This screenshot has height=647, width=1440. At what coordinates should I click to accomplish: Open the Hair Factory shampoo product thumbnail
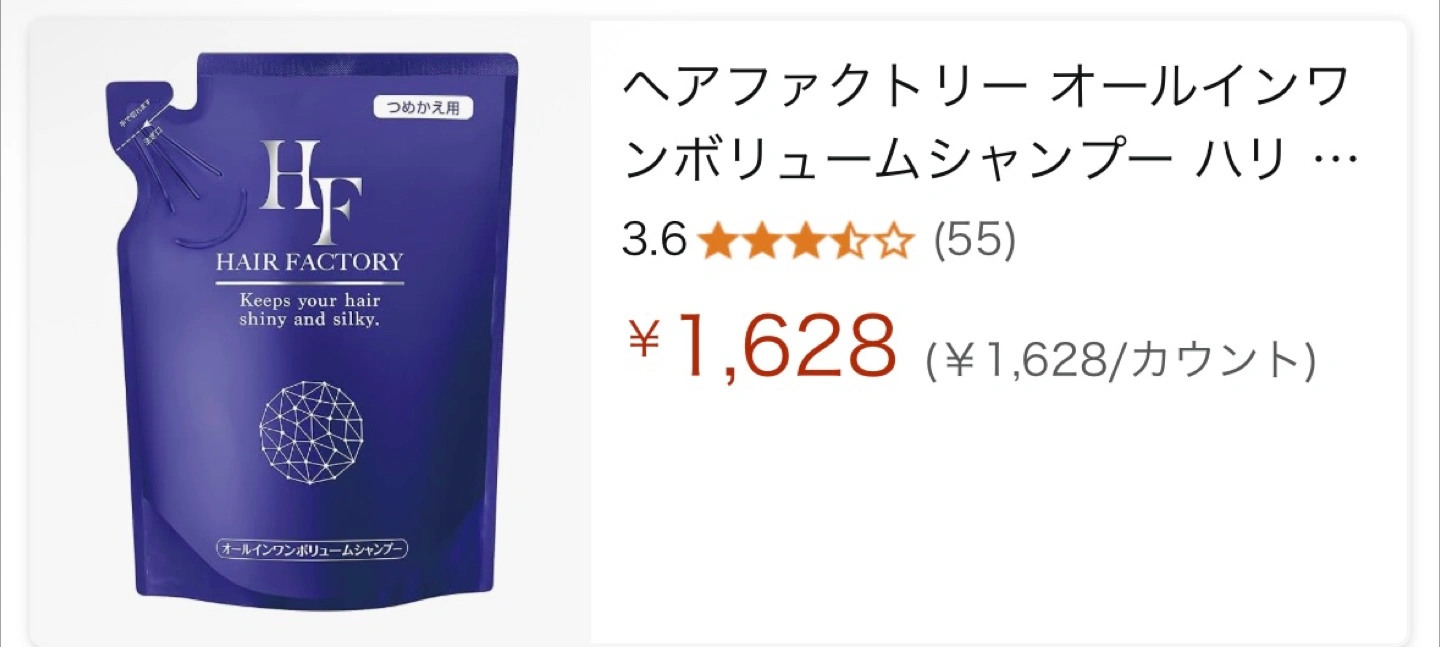tap(311, 332)
